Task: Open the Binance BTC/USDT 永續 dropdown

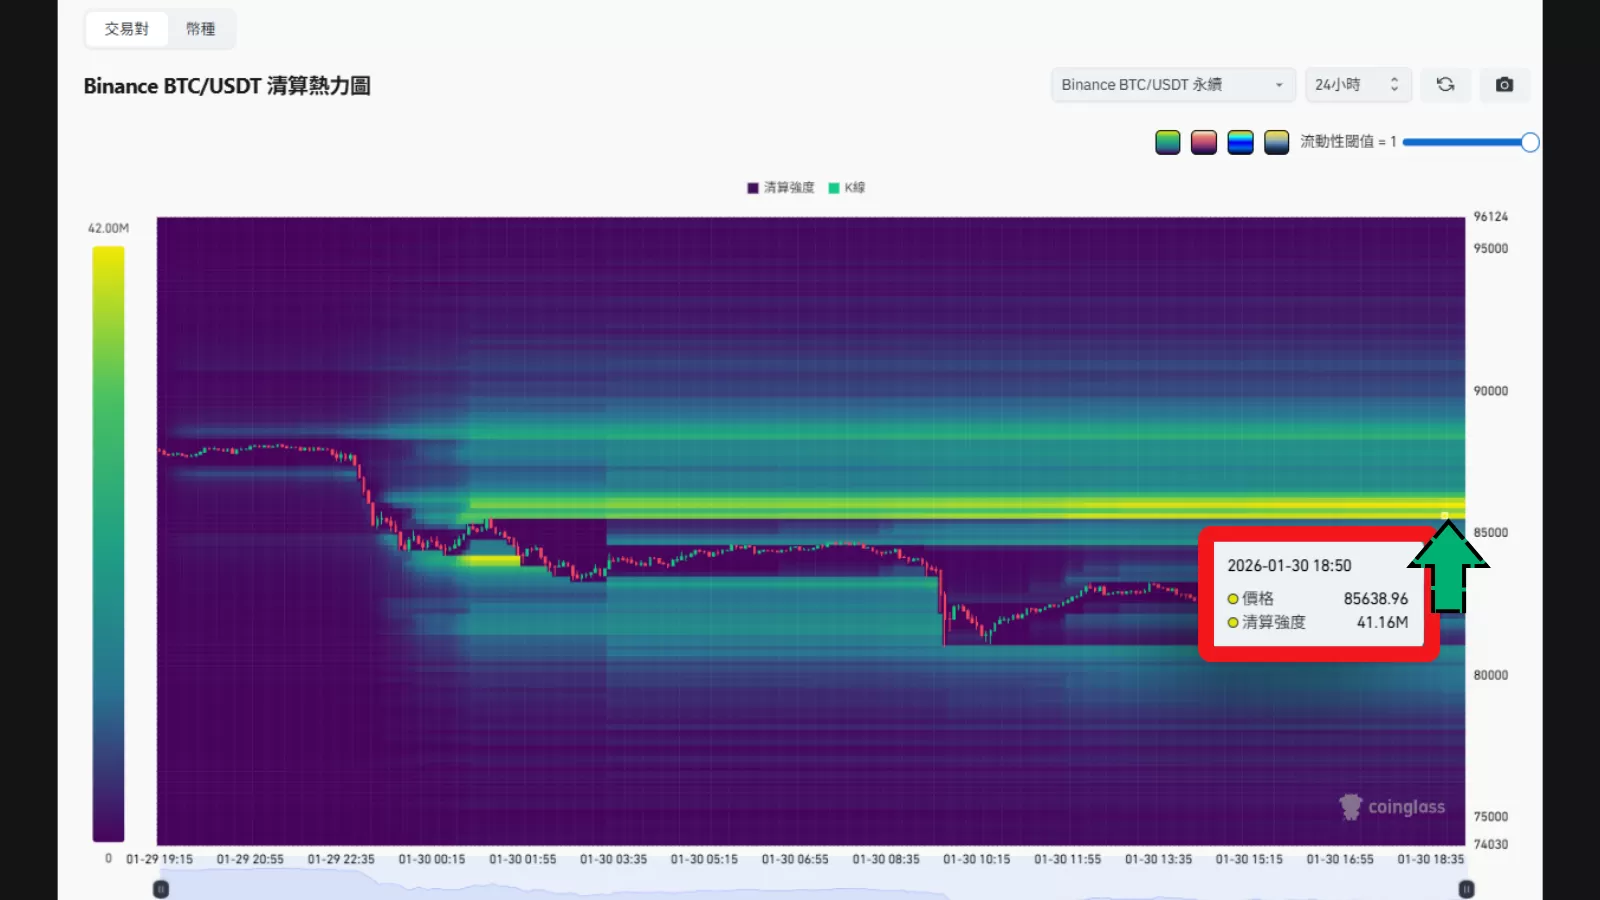Action: coord(1173,85)
